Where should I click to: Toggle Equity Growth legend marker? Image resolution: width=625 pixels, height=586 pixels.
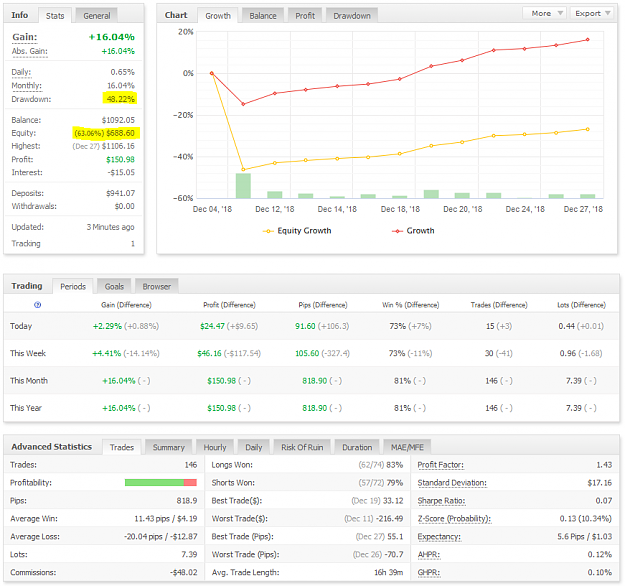(x=268, y=231)
